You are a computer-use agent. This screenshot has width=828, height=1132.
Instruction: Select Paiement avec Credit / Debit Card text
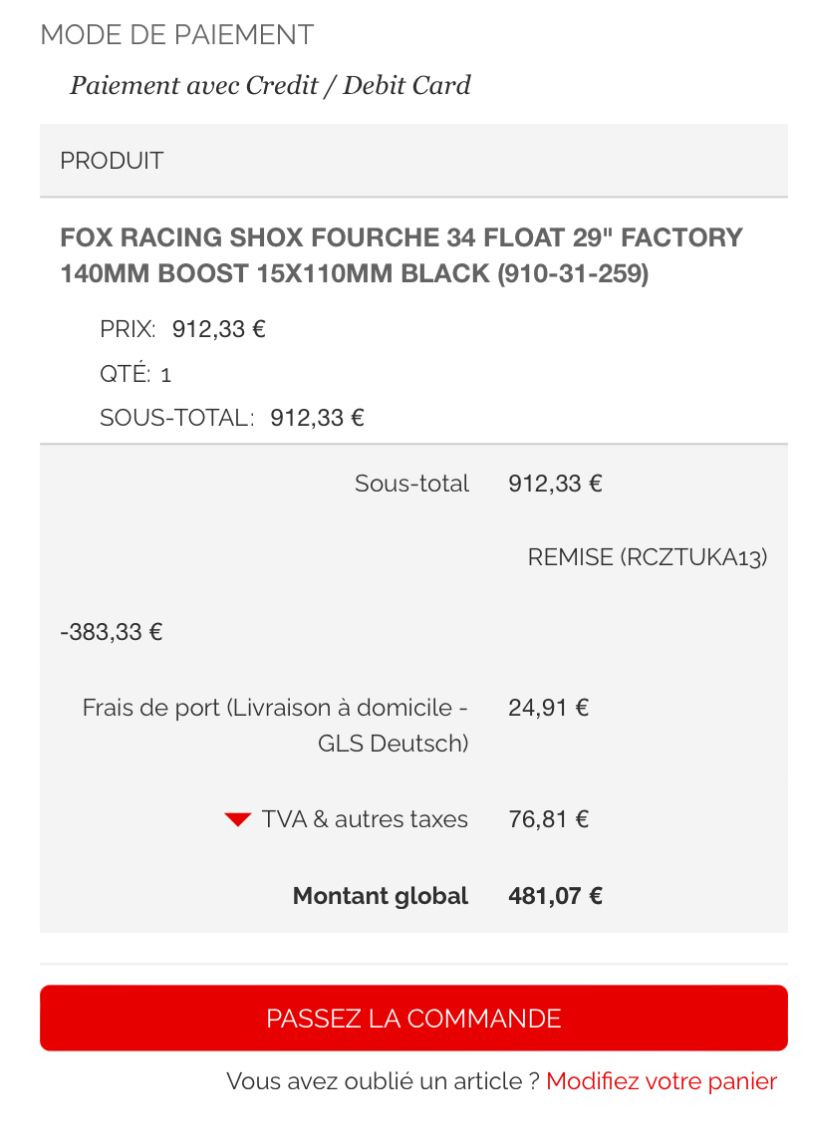pyautogui.click(x=270, y=85)
